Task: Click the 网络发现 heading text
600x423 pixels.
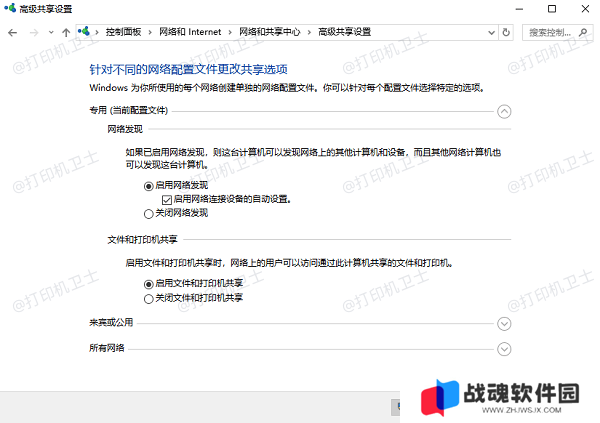Action: (125, 129)
